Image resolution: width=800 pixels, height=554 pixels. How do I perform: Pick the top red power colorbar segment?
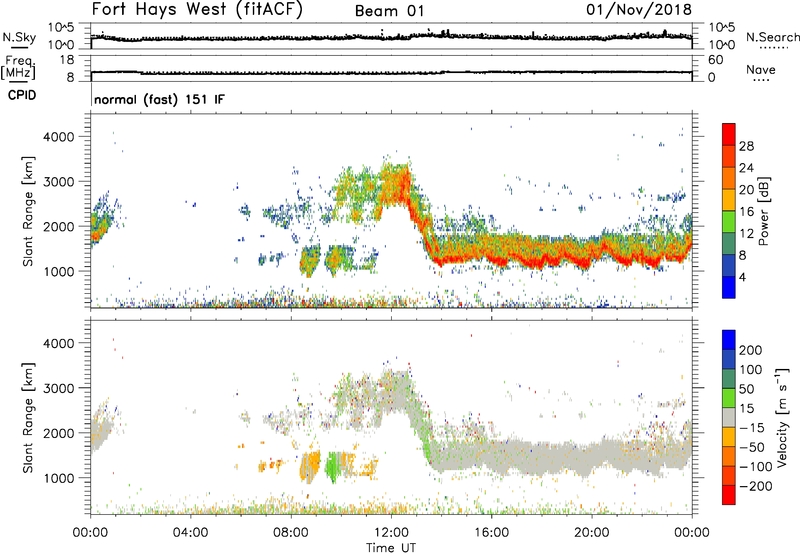(729, 134)
